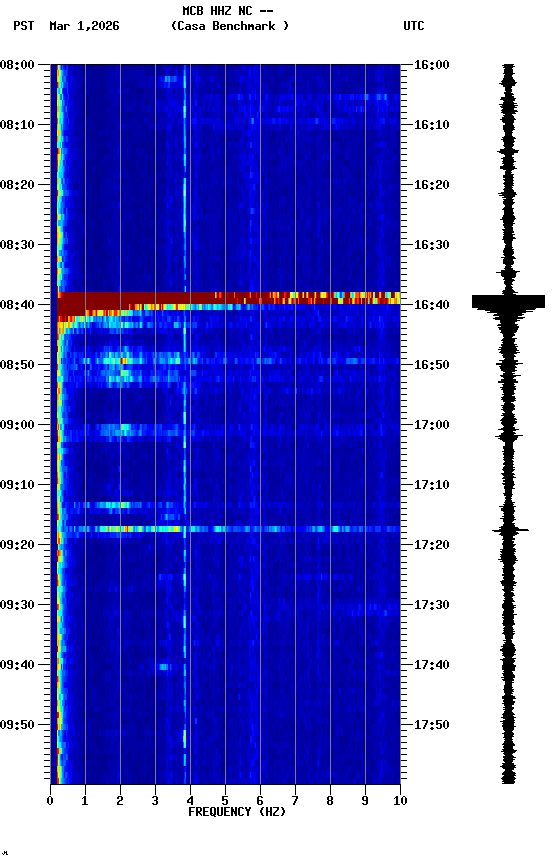Click the large amplitude spike on the seismogram trace
552x864 pixels.
[508, 301]
